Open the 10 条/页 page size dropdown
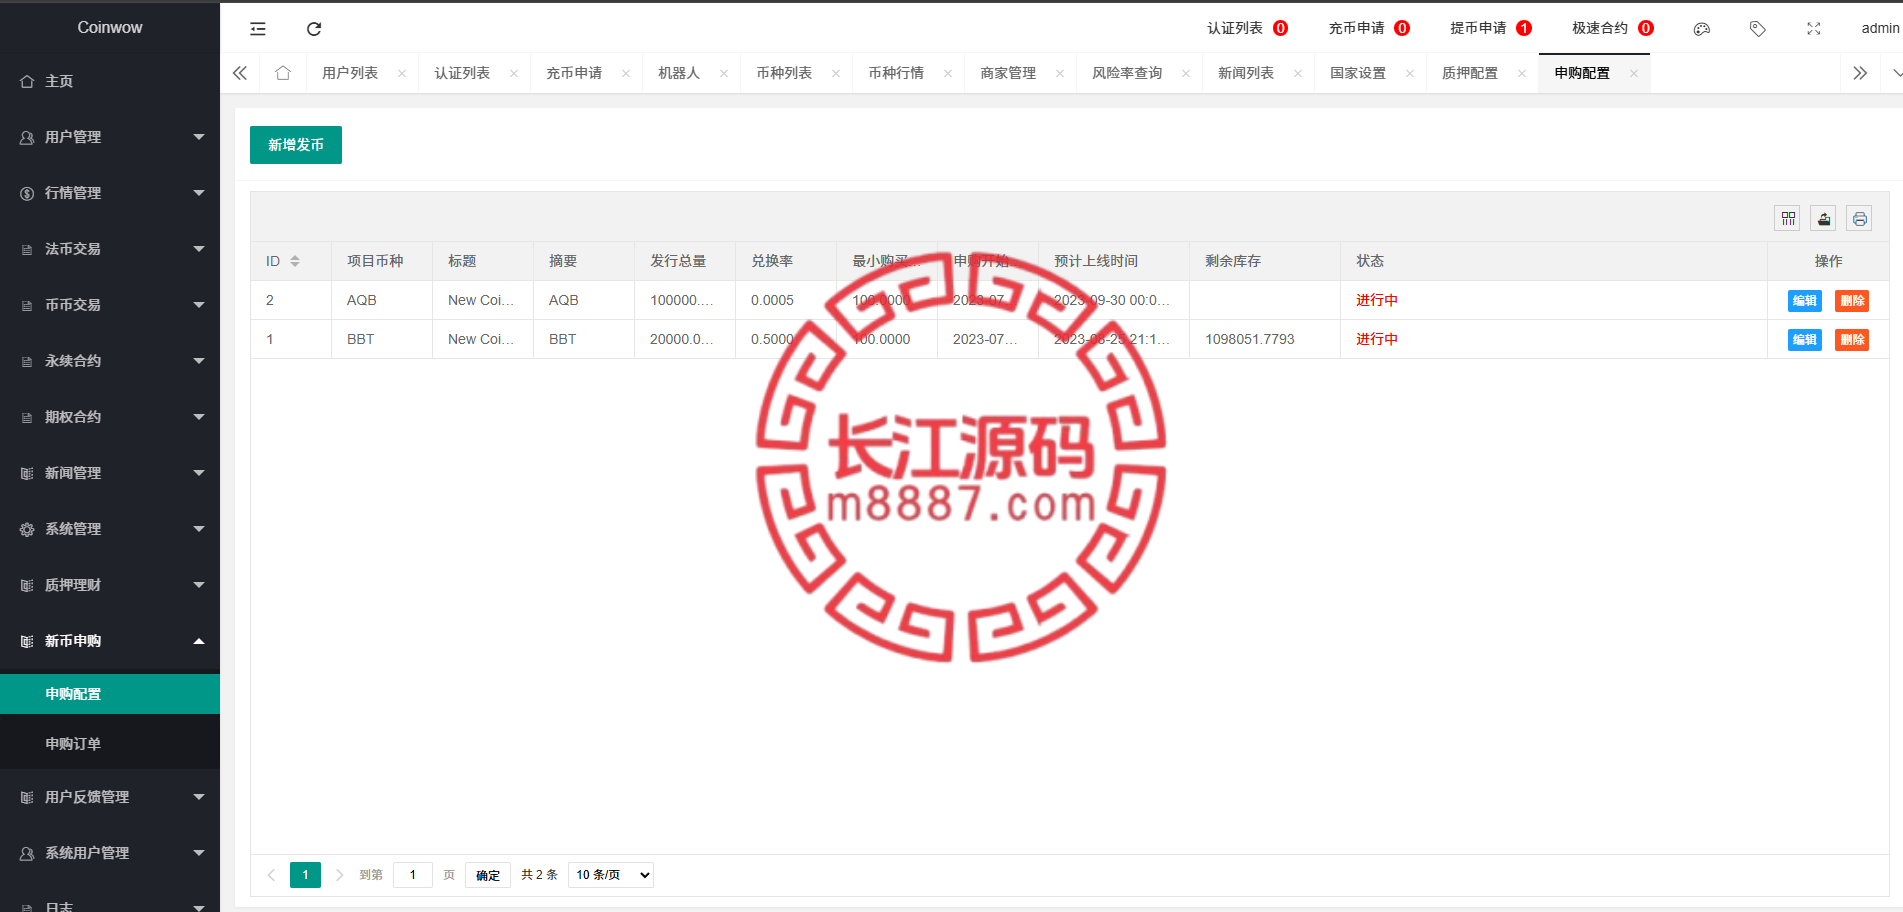This screenshot has width=1903, height=912. 611,875
